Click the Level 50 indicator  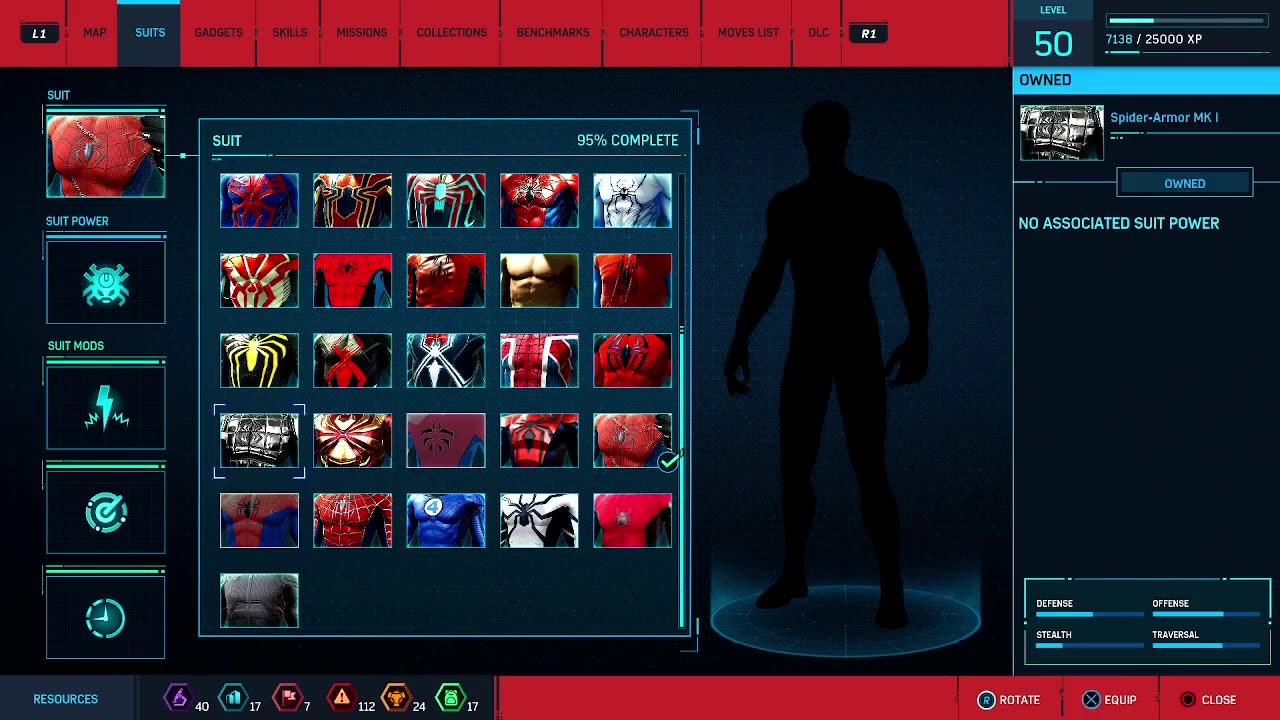pyautogui.click(x=1054, y=36)
